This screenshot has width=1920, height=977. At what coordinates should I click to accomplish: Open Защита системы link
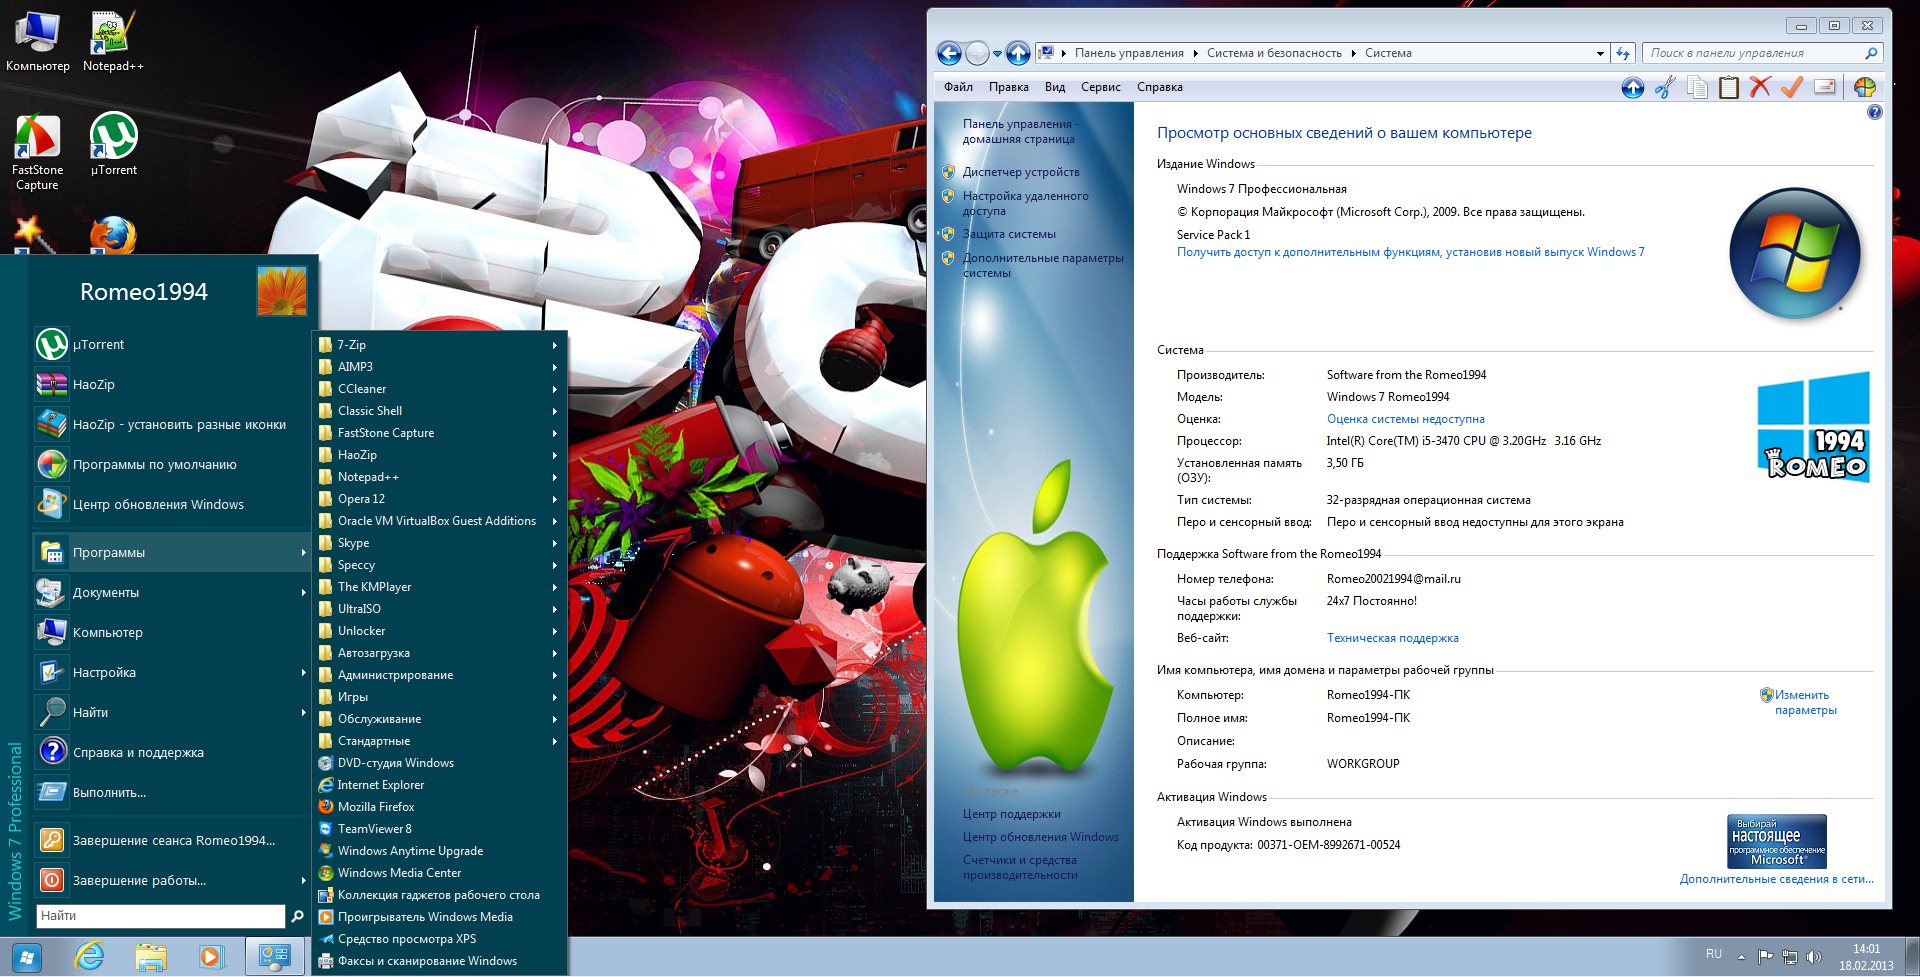pos(1009,234)
